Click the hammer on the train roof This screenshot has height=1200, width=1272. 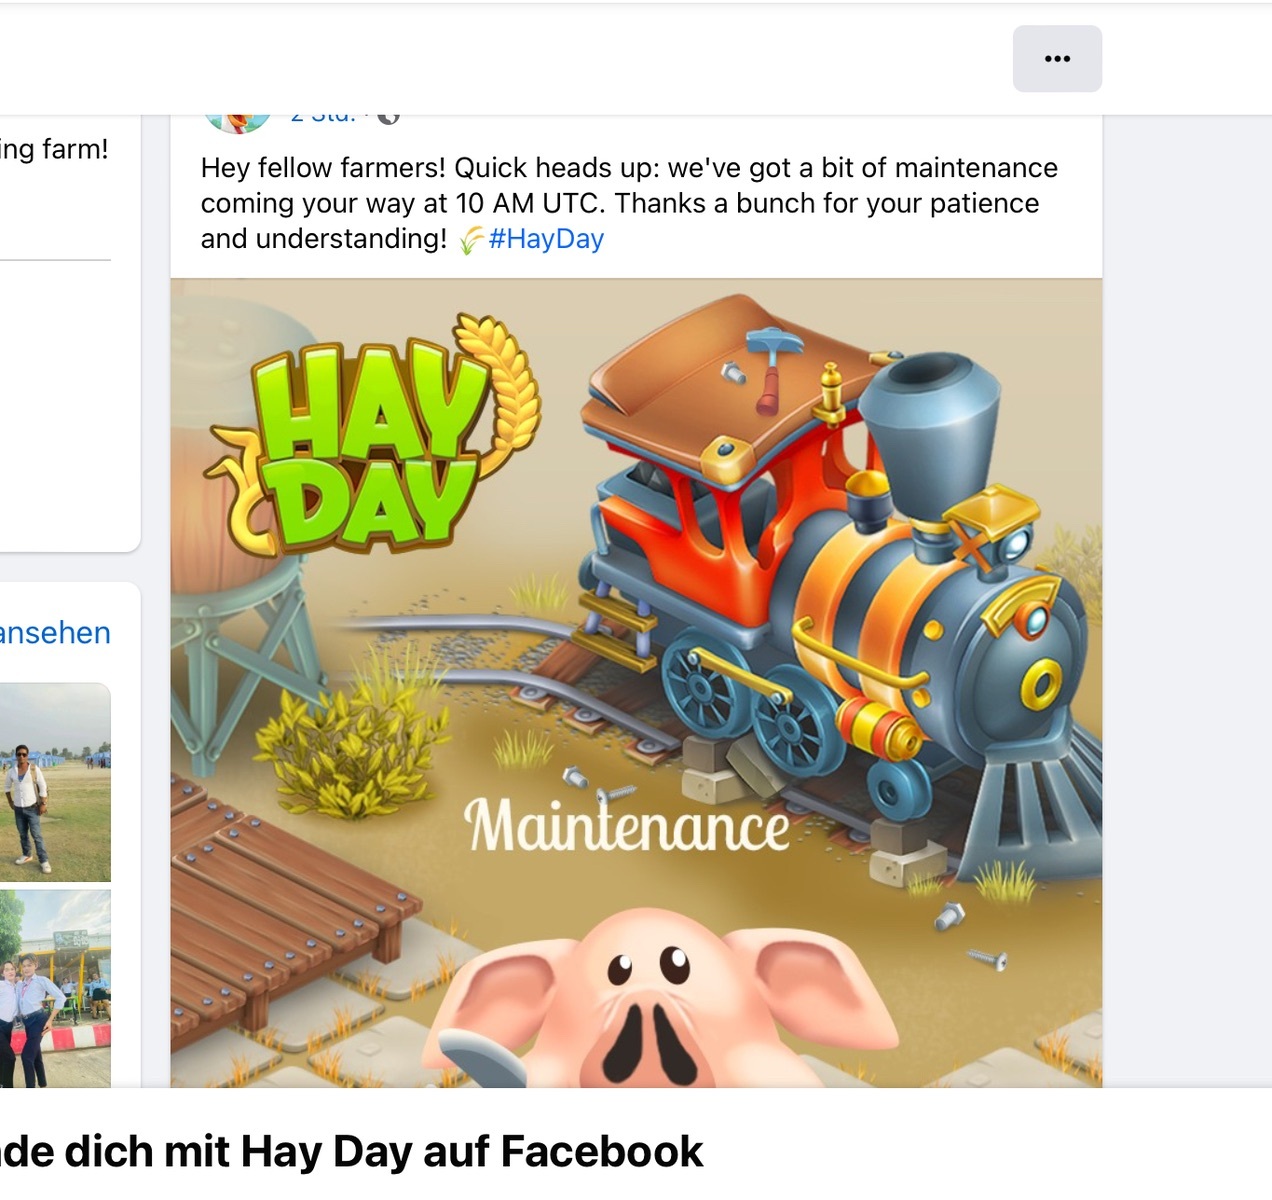pos(773,366)
